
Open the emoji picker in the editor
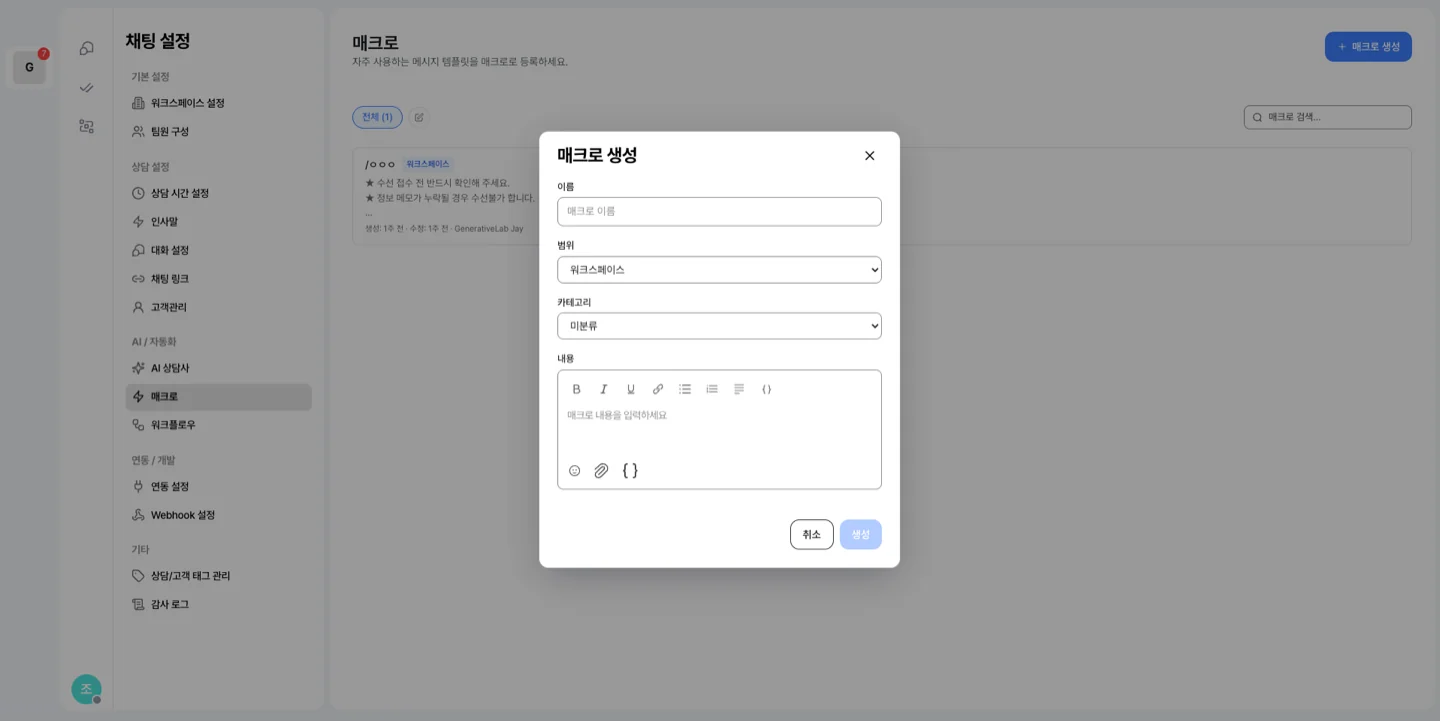[575, 471]
